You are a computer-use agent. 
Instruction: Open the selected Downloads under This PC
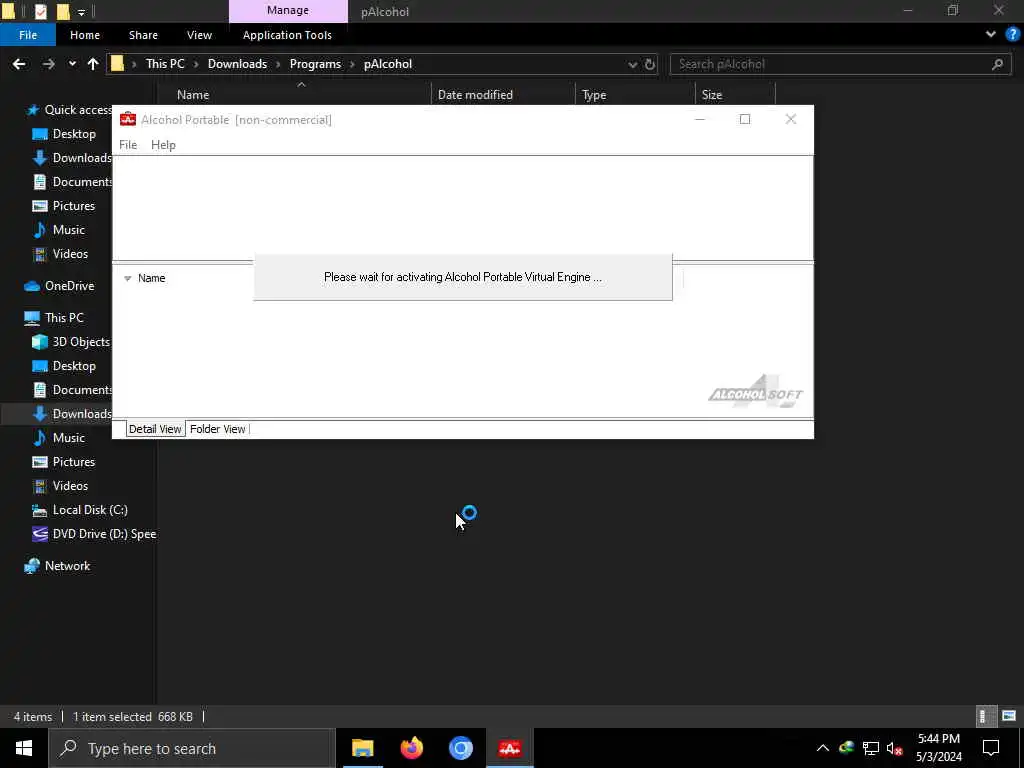pyautogui.click(x=72, y=414)
